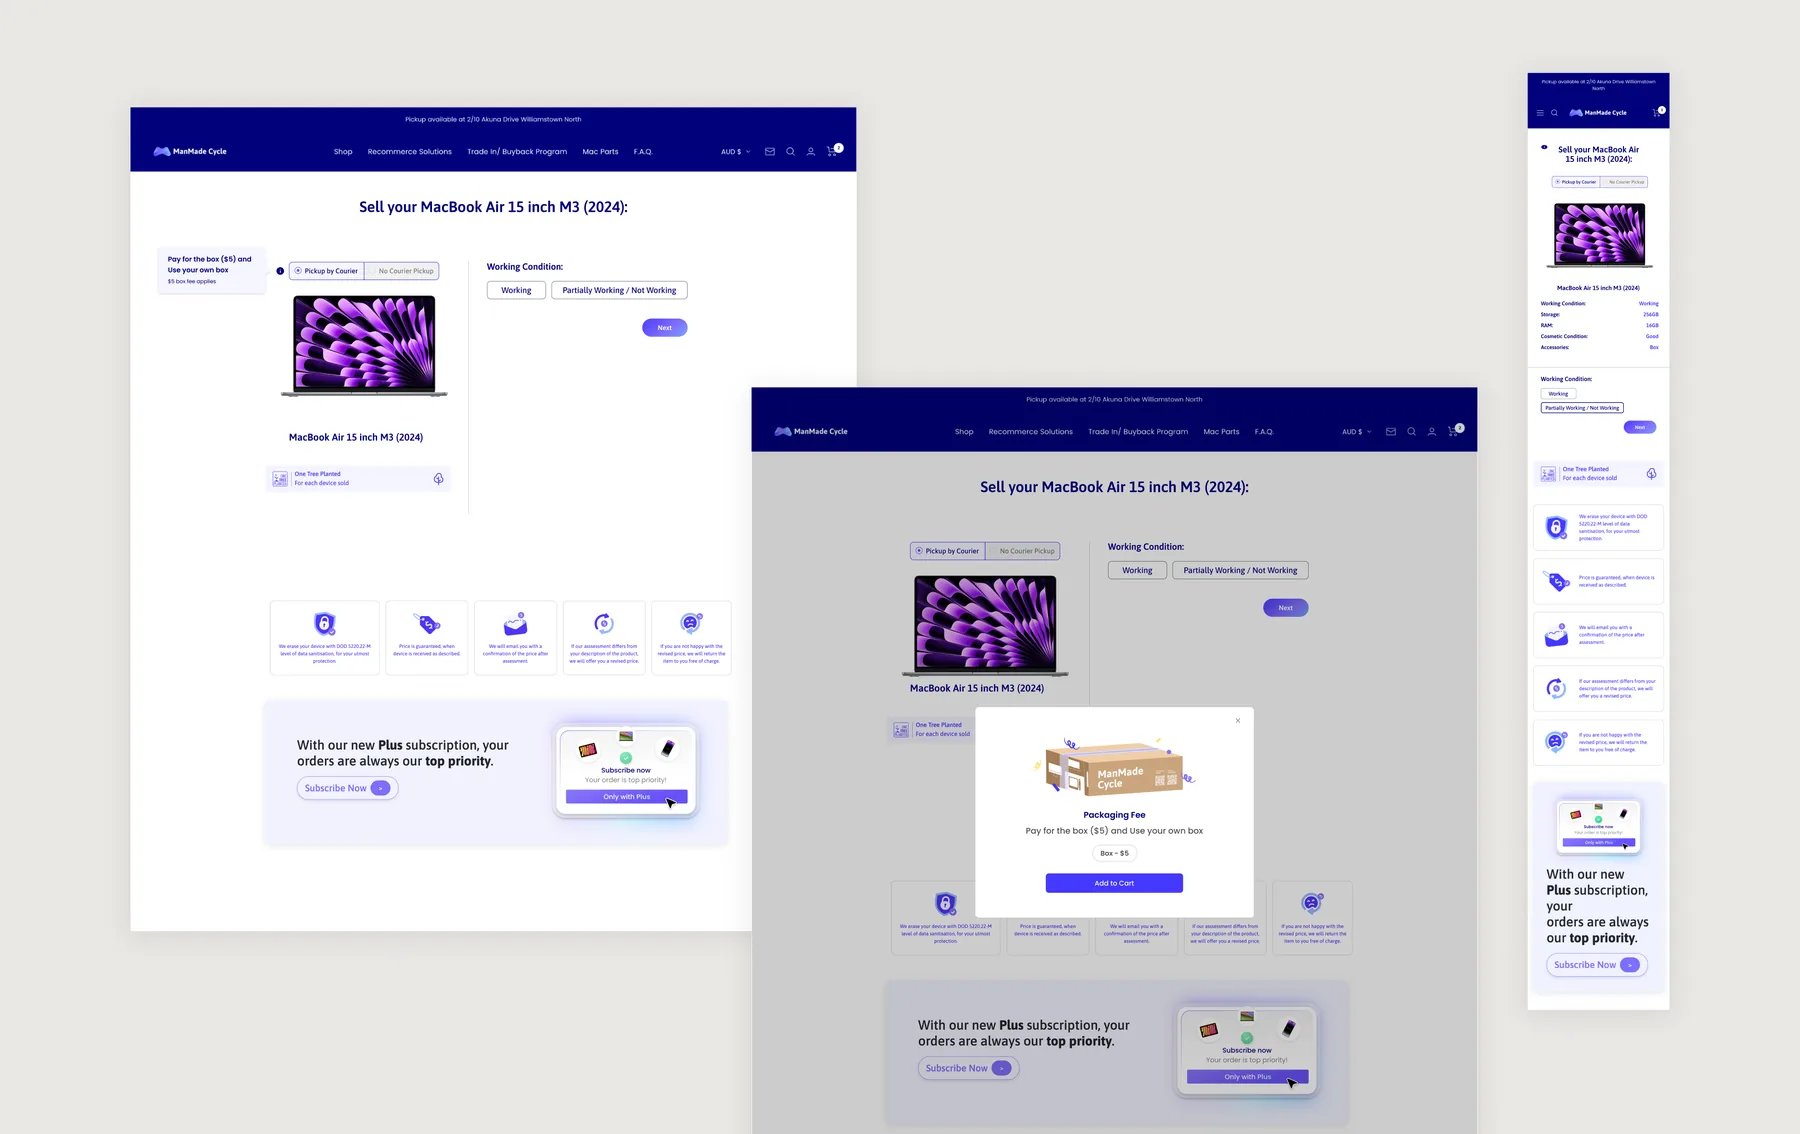The width and height of the screenshot is (1800, 1134).
Task: Click the Next button on the popup page
Action: pos(1286,608)
